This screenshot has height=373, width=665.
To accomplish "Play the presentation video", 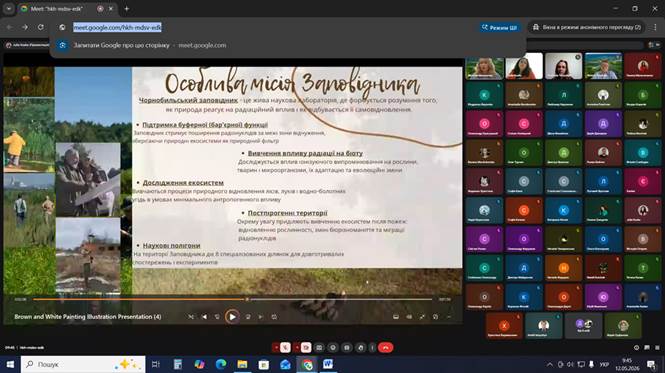I will tap(232, 317).
